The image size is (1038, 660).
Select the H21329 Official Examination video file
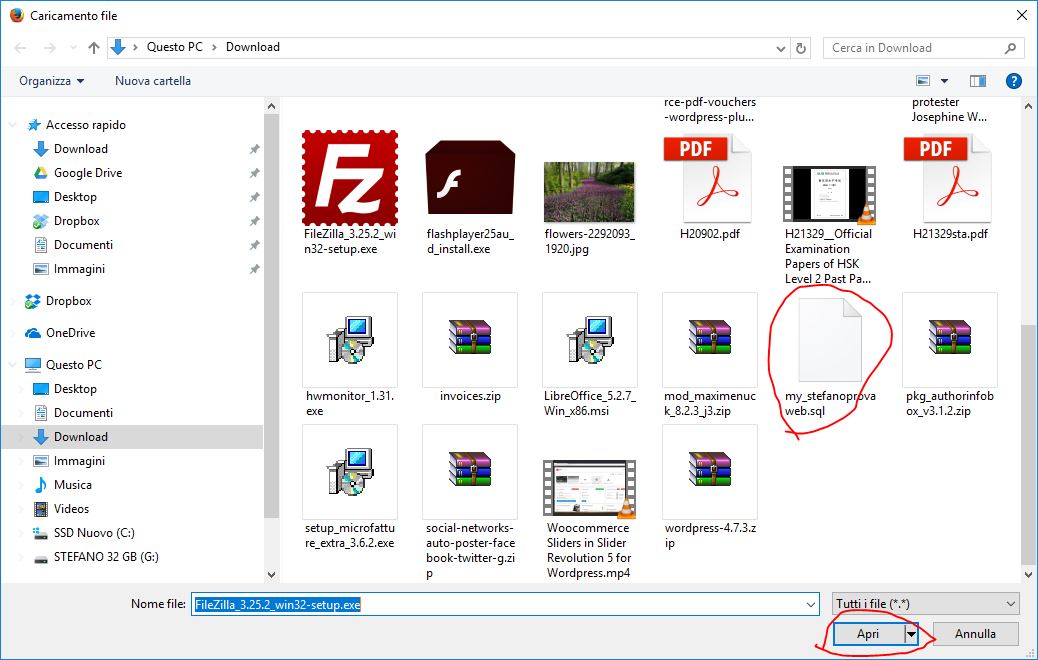click(829, 193)
